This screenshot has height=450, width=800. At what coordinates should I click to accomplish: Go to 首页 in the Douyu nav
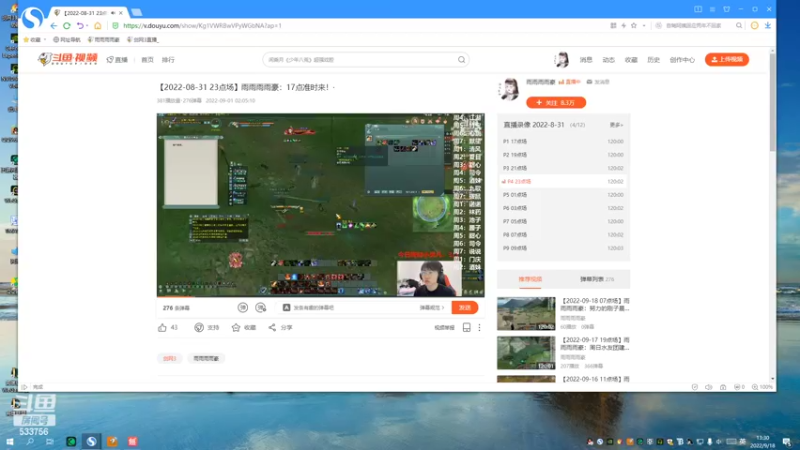(x=147, y=60)
